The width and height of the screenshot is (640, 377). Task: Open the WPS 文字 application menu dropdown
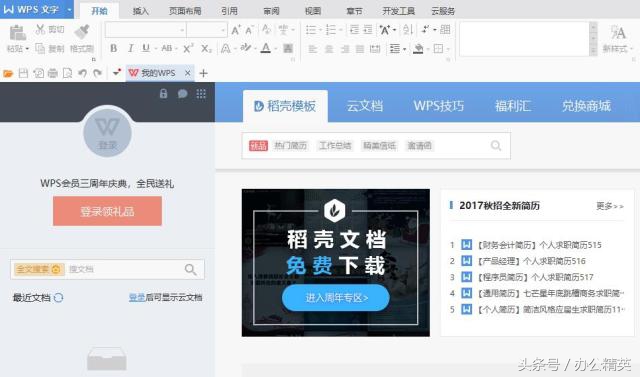point(69,9)
